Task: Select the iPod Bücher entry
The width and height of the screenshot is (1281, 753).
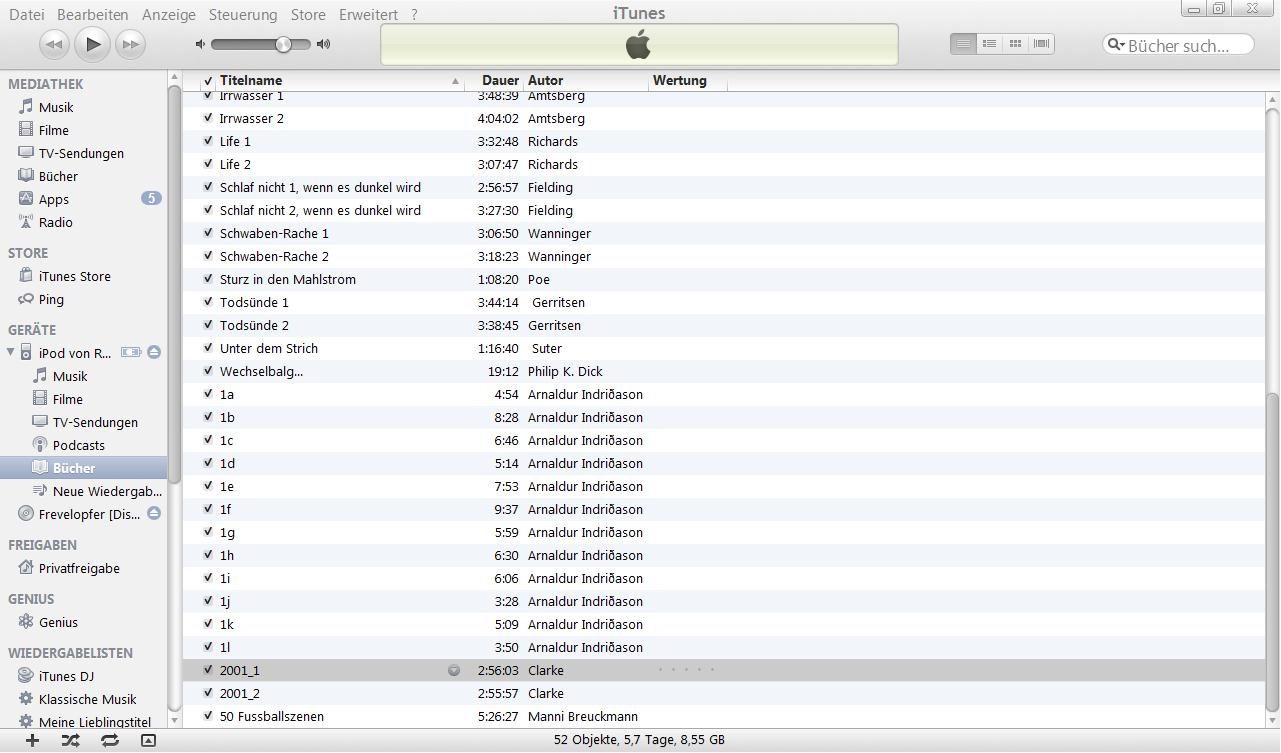Action: pos(84,468)
